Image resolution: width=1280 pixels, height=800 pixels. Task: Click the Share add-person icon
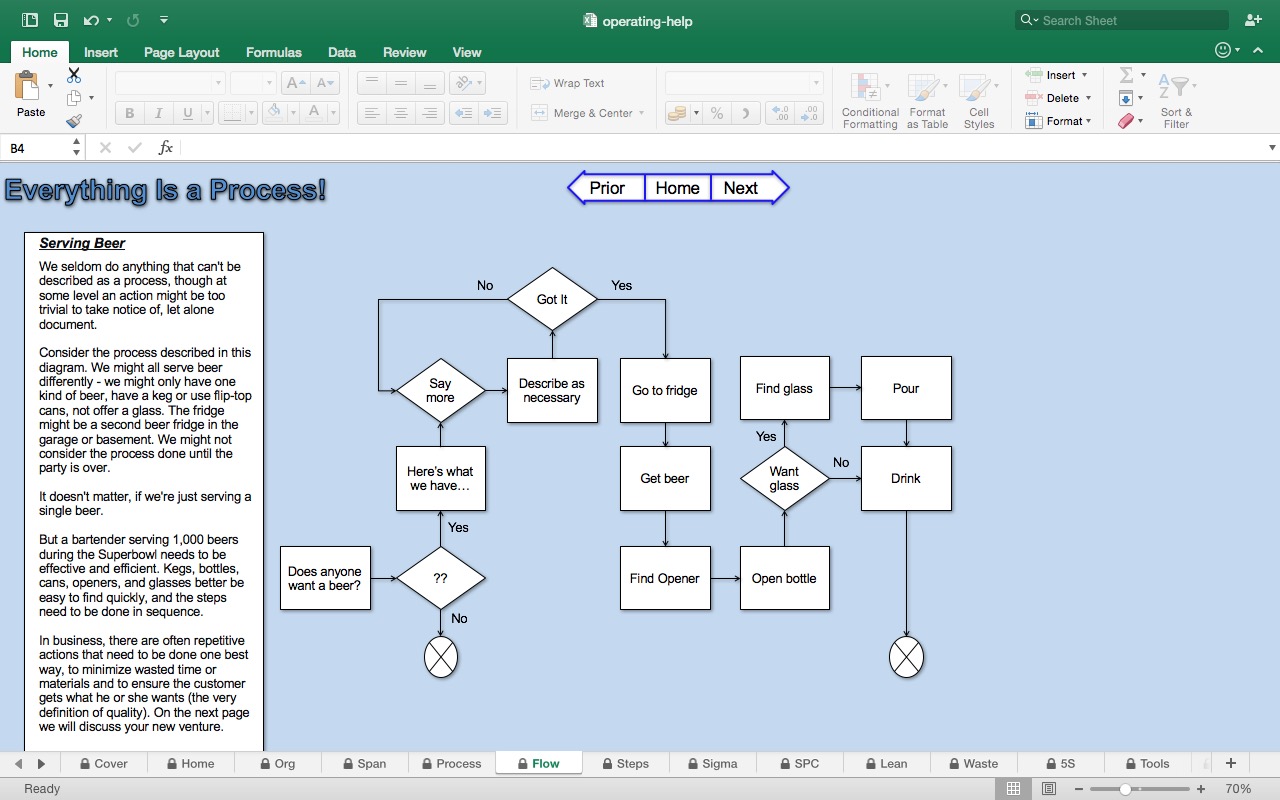pos(1253,20)
